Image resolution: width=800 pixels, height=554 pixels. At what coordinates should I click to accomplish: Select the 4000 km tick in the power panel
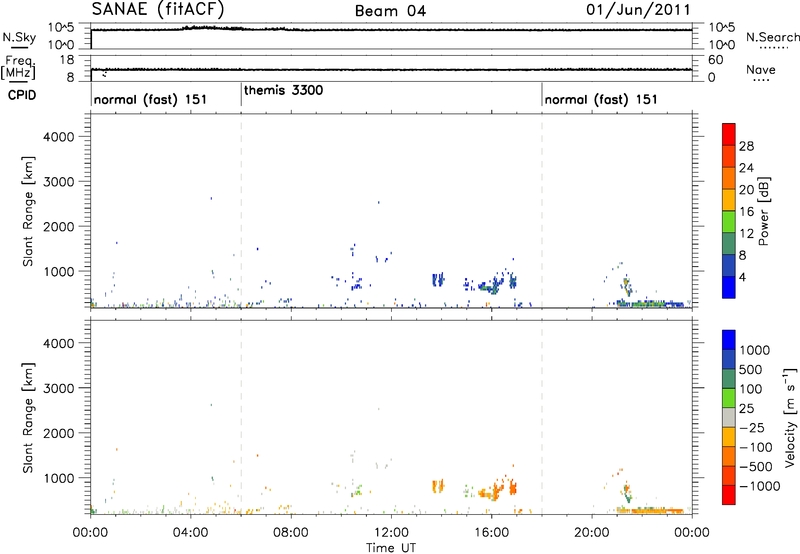pyautogui.click(x=59, y=137)
